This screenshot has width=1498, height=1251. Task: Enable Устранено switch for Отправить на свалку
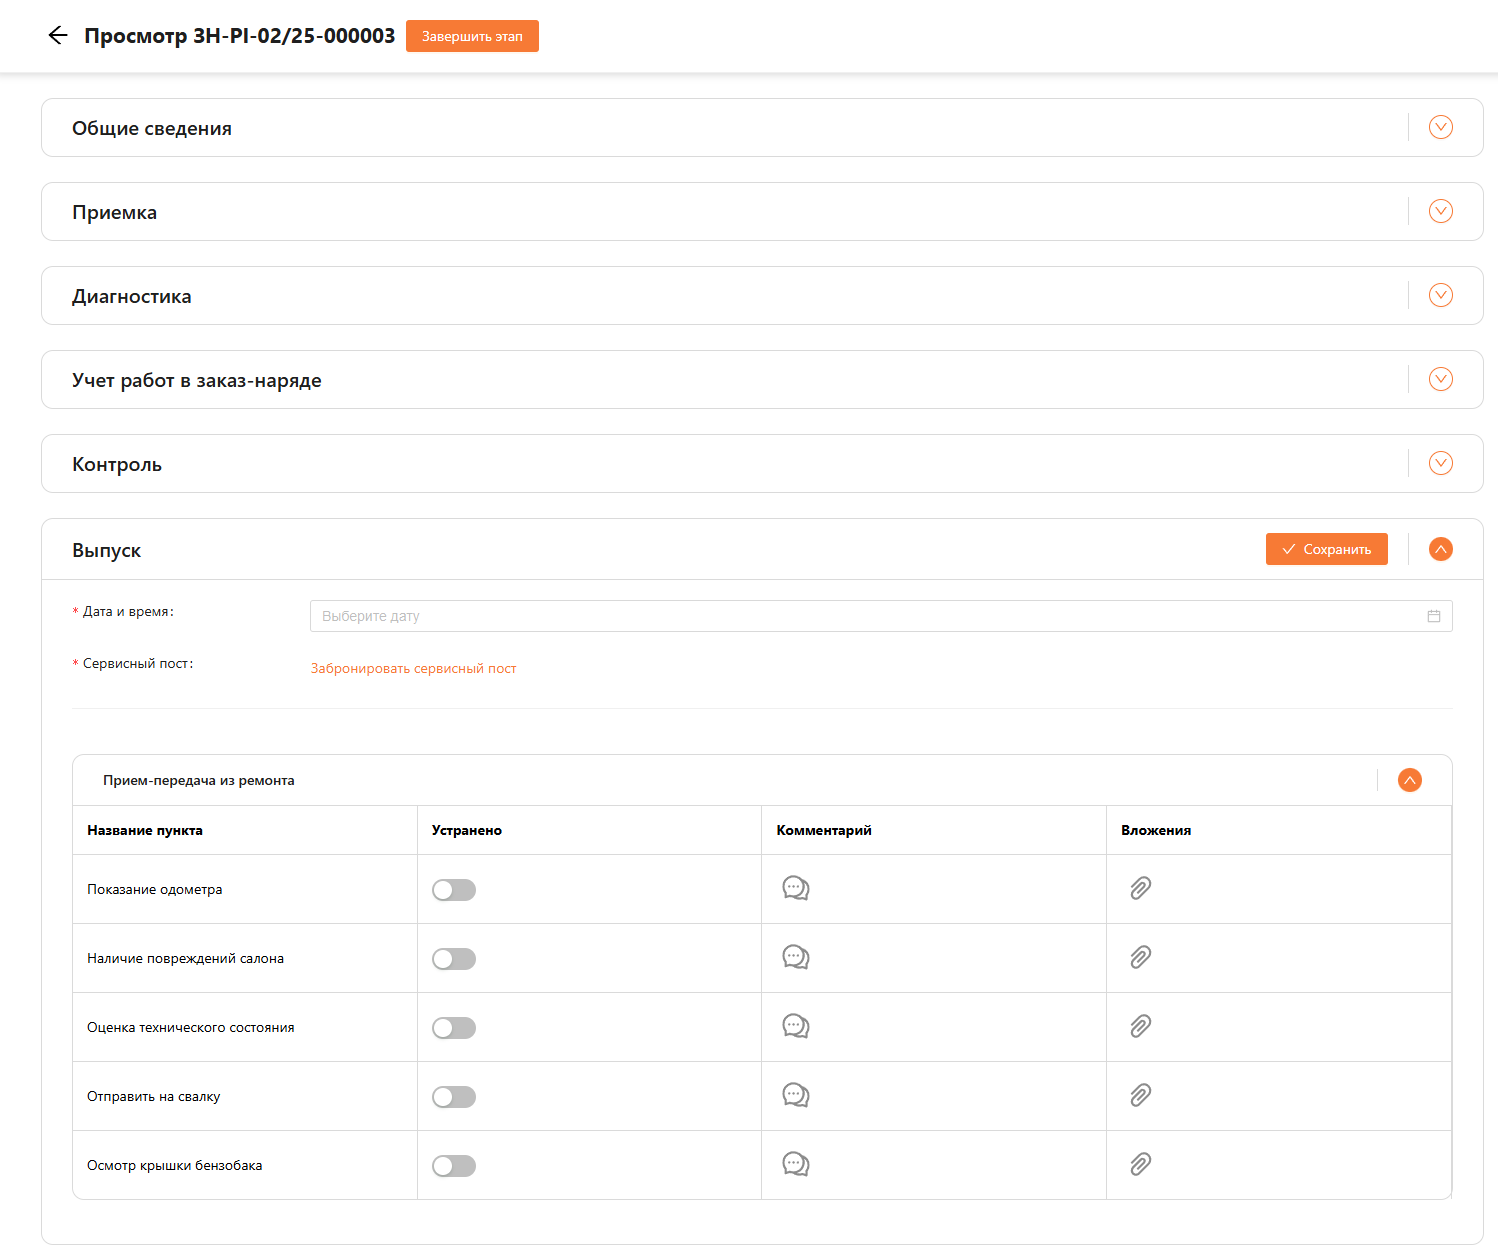coord(454,1097)
